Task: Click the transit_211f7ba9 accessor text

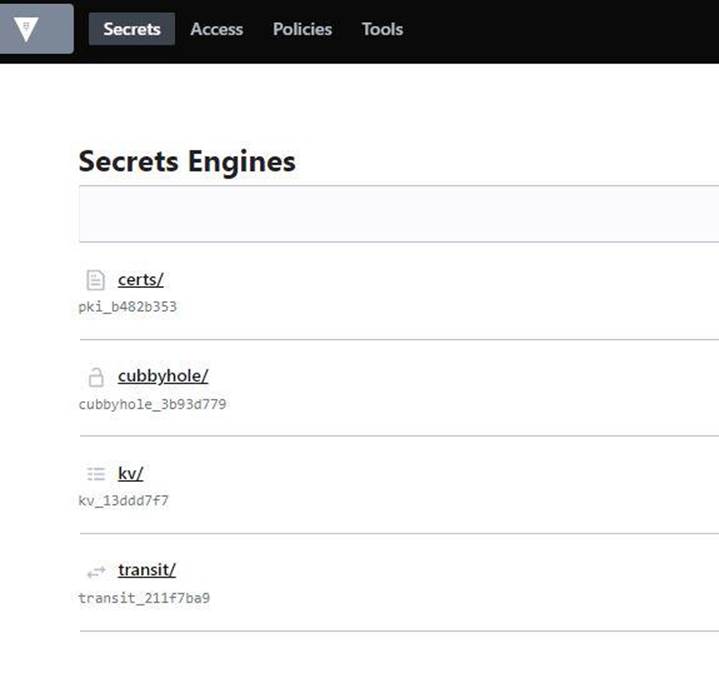Action: coord(143,598)
